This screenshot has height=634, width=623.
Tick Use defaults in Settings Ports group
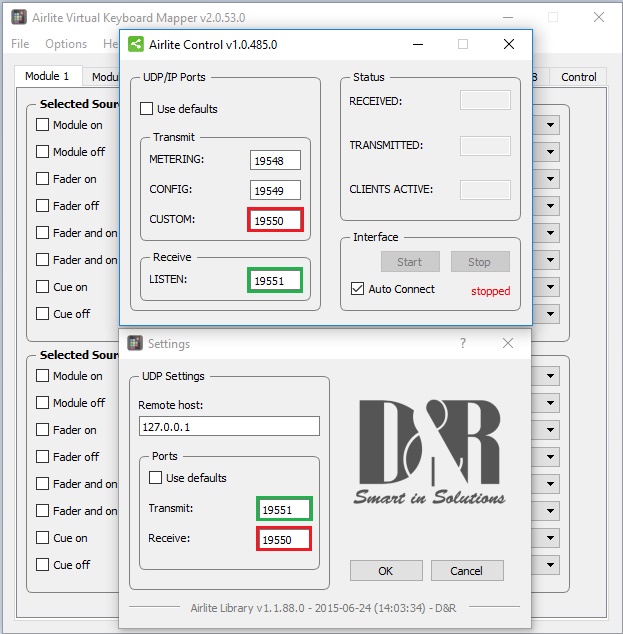point(156,478)
